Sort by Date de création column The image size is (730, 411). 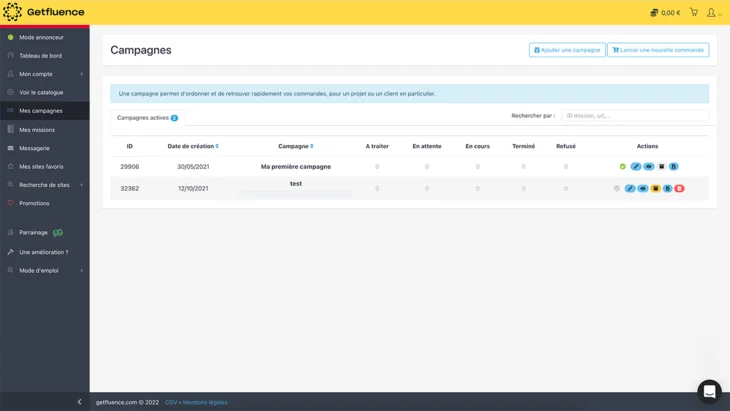(193, 146)
